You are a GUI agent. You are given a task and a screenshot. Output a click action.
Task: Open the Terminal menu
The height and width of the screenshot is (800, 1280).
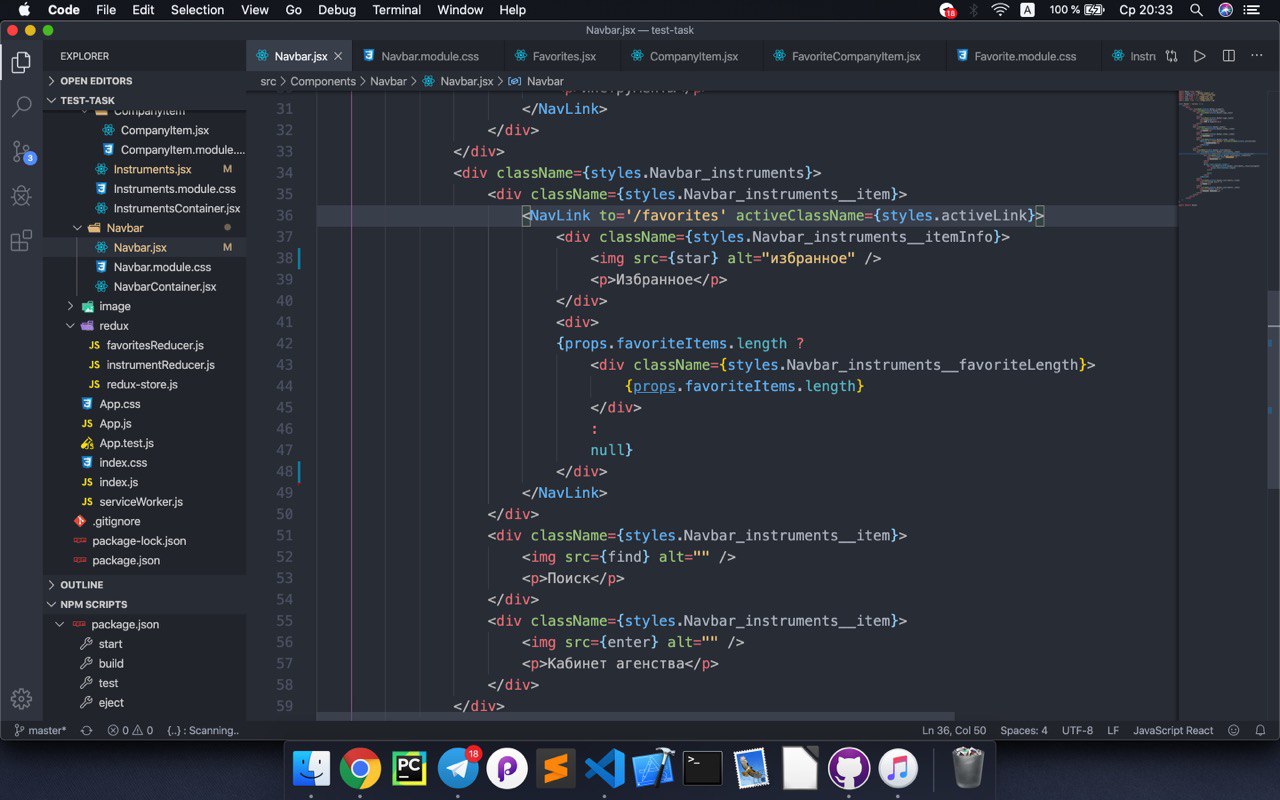(396, 10)
